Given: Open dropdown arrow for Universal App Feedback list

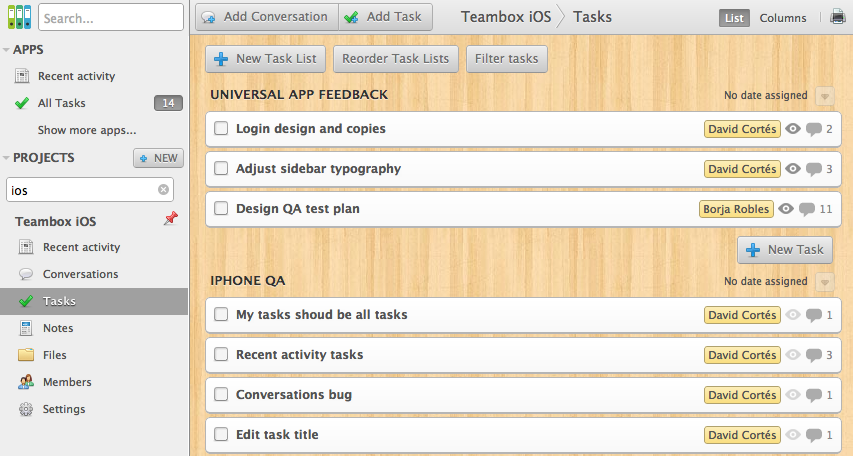Looking at the screenshot, I should pyautogui.click(x=825, y=96).
